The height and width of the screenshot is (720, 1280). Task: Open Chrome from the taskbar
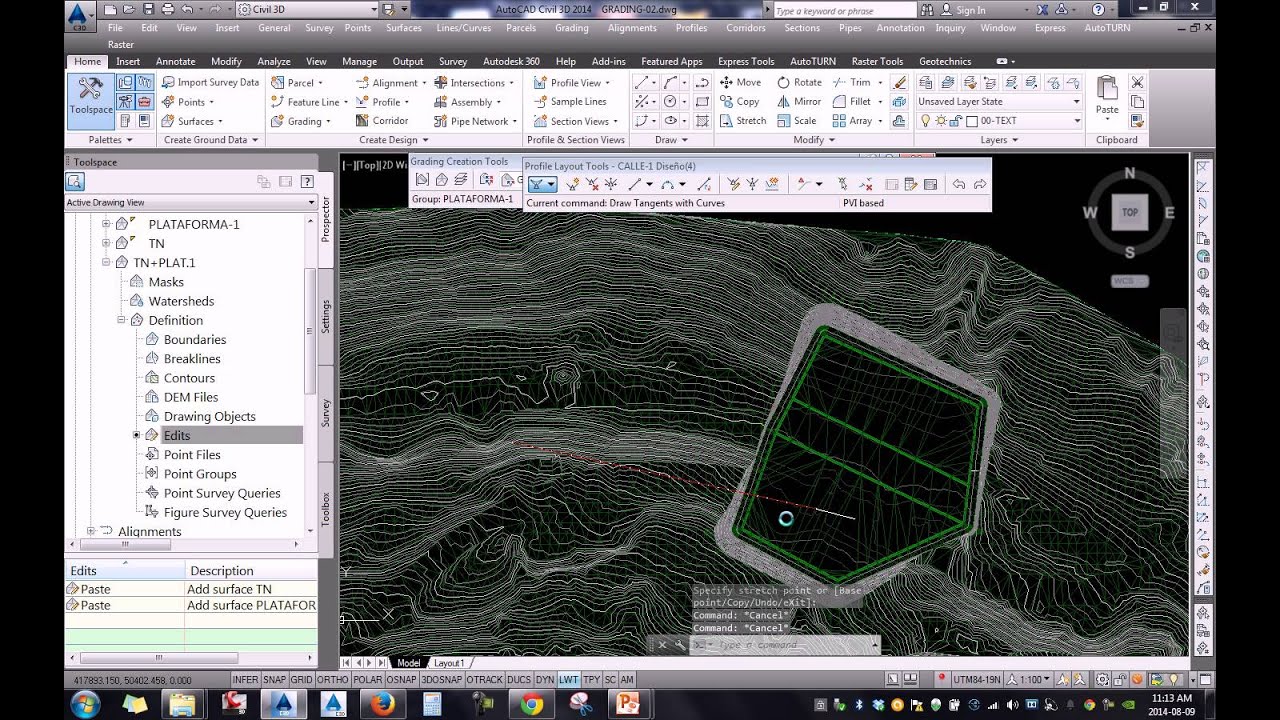[x=532, y=704]
